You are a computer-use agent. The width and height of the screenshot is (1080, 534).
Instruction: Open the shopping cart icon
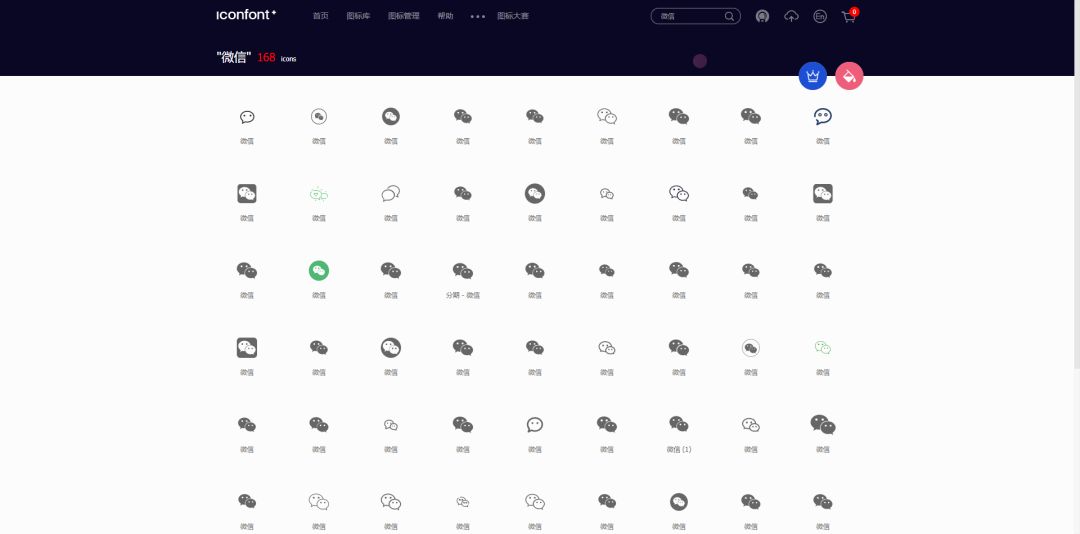[x=849, y=17]
